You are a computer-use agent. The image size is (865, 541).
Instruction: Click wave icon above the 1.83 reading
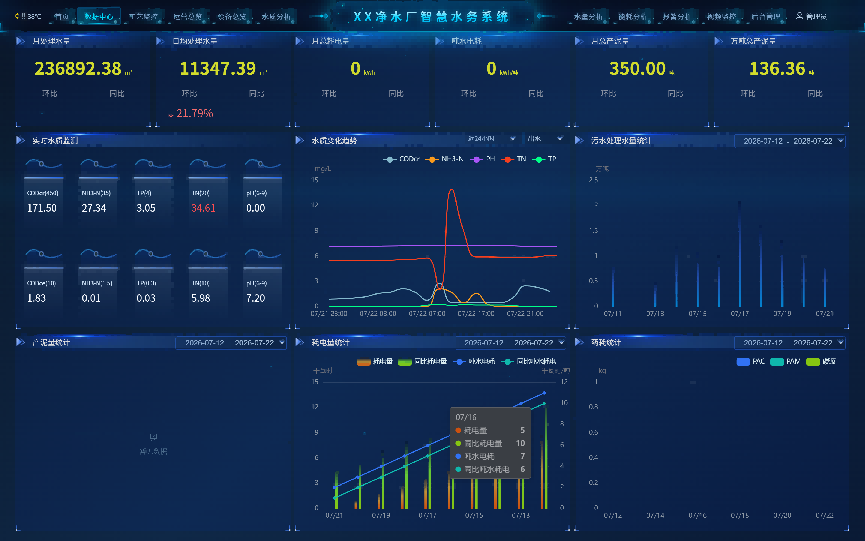tap(43, 254)
